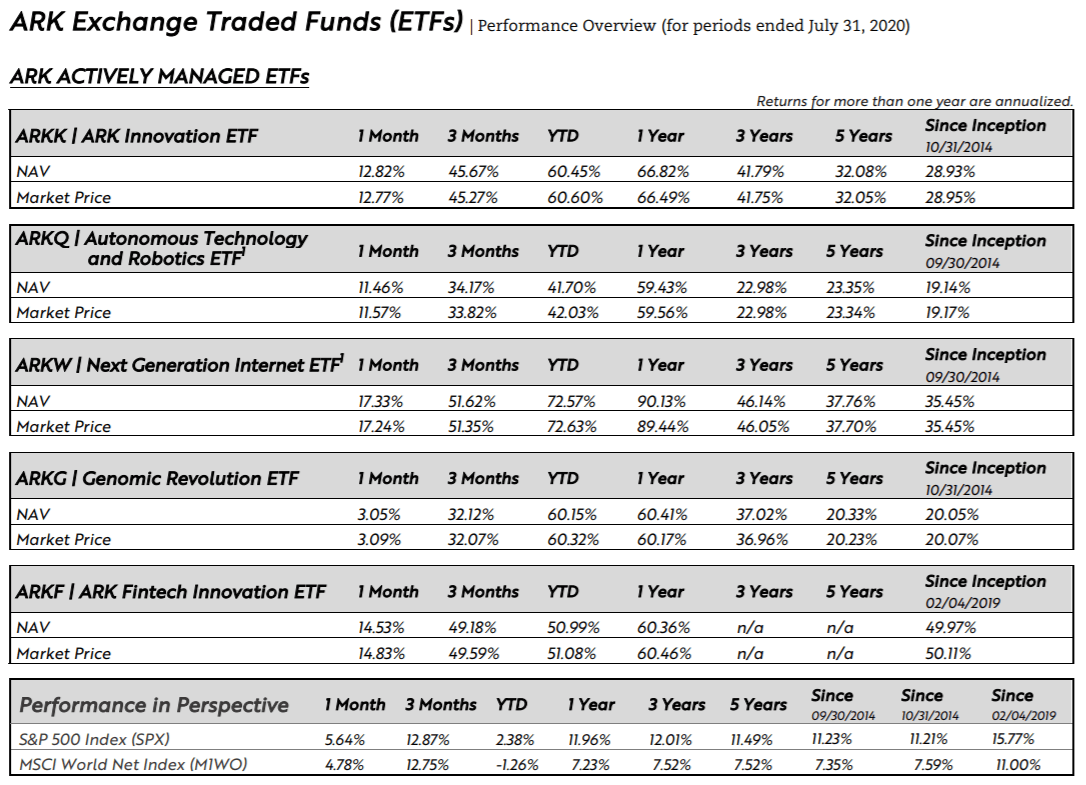Click the ARKG Genomic Revolution ETF title

[157, 478]
